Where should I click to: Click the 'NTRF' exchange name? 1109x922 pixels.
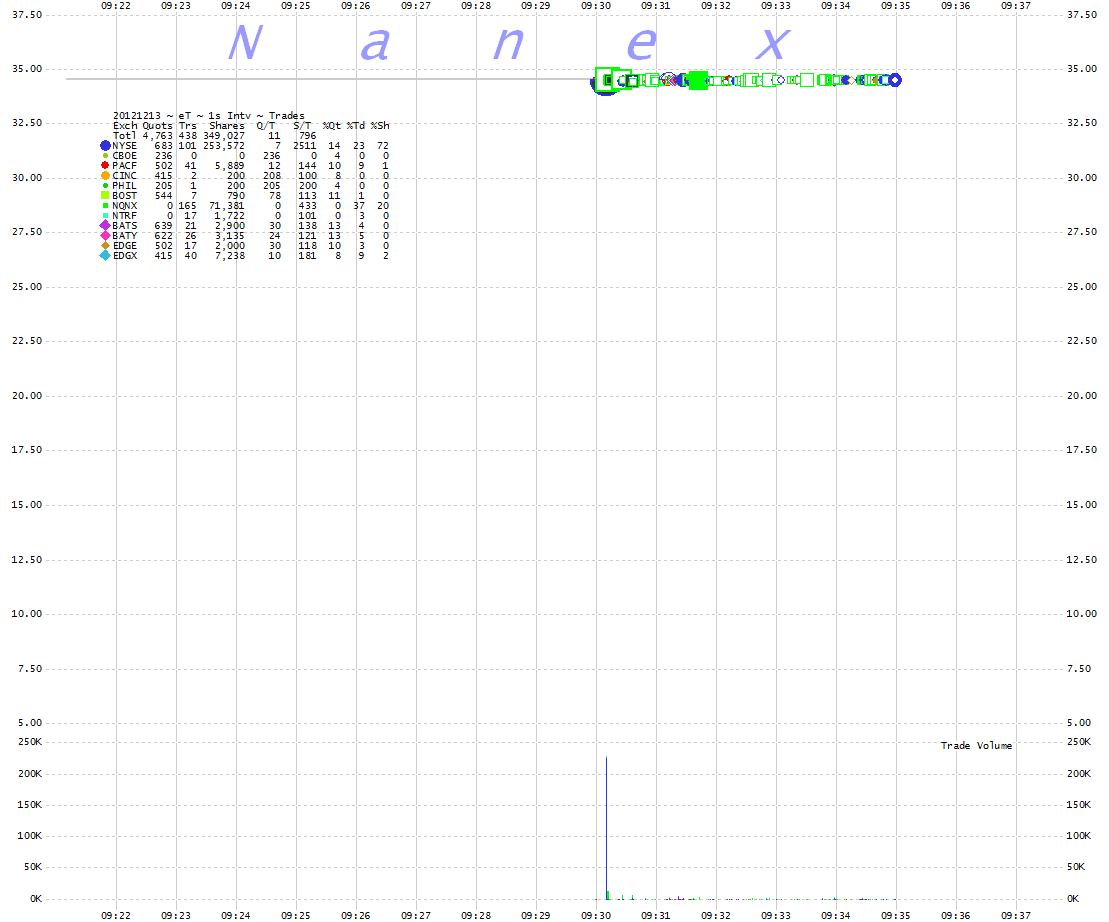pos(124,216)
